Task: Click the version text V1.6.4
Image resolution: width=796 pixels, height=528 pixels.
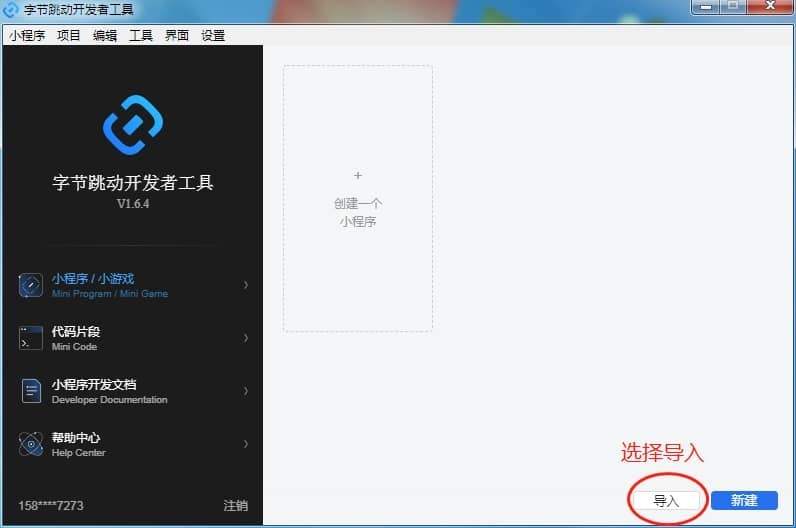Action: (133, 204)
